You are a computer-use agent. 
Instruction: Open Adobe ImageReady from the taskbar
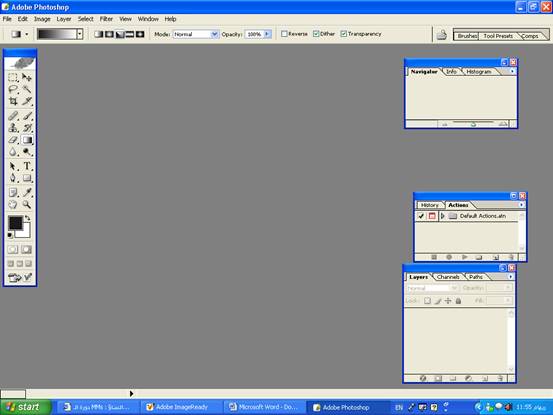click(x=177, y=407)
